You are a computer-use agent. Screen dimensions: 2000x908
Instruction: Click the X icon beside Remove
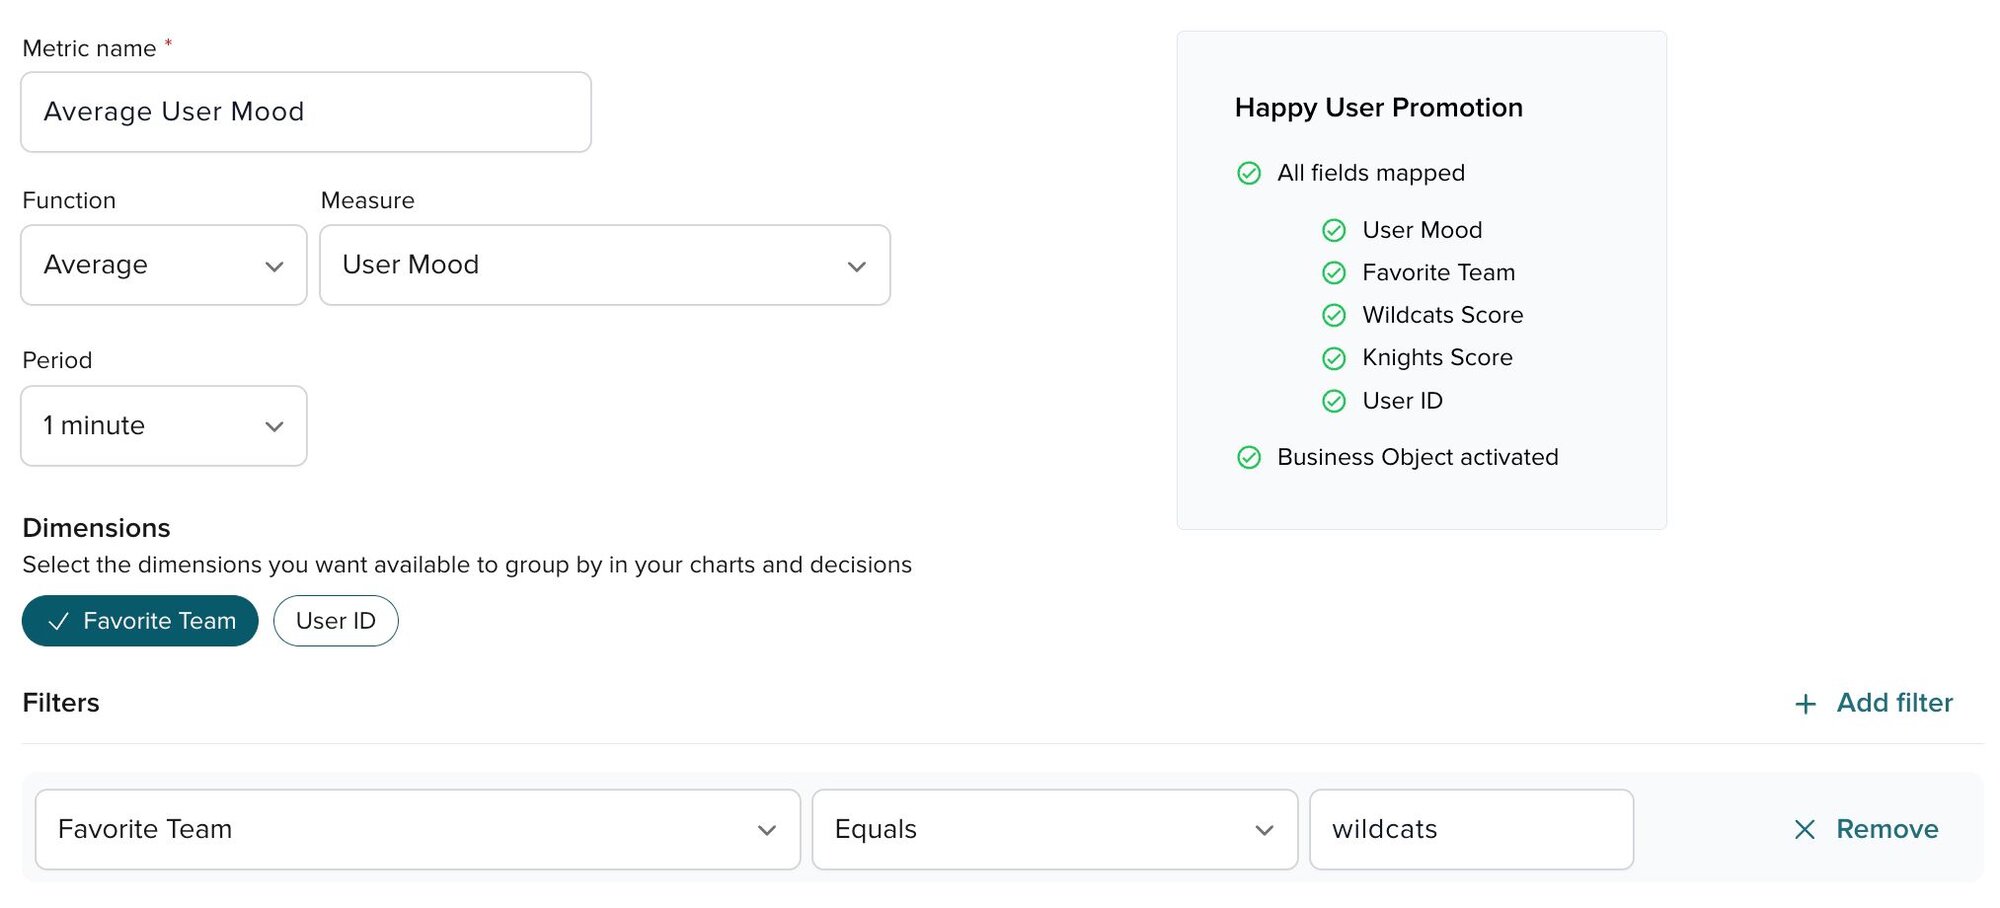click(1805, 830)
